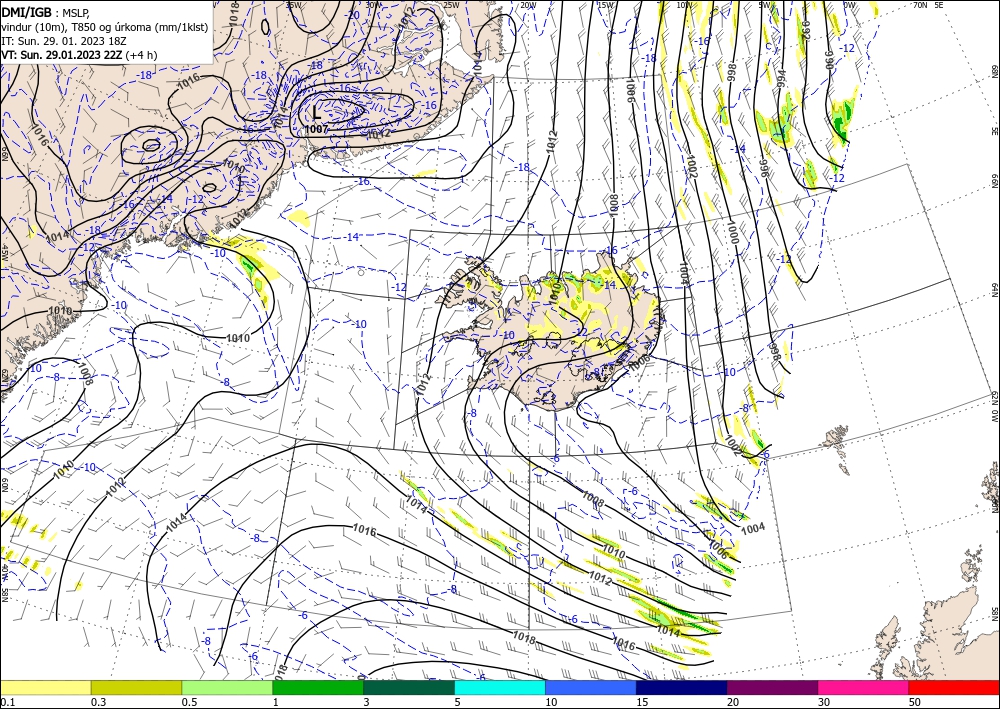1000x709 pixels.
Task: Pick the cyan 5–10 legend color segment
Action: click(500, 687)
